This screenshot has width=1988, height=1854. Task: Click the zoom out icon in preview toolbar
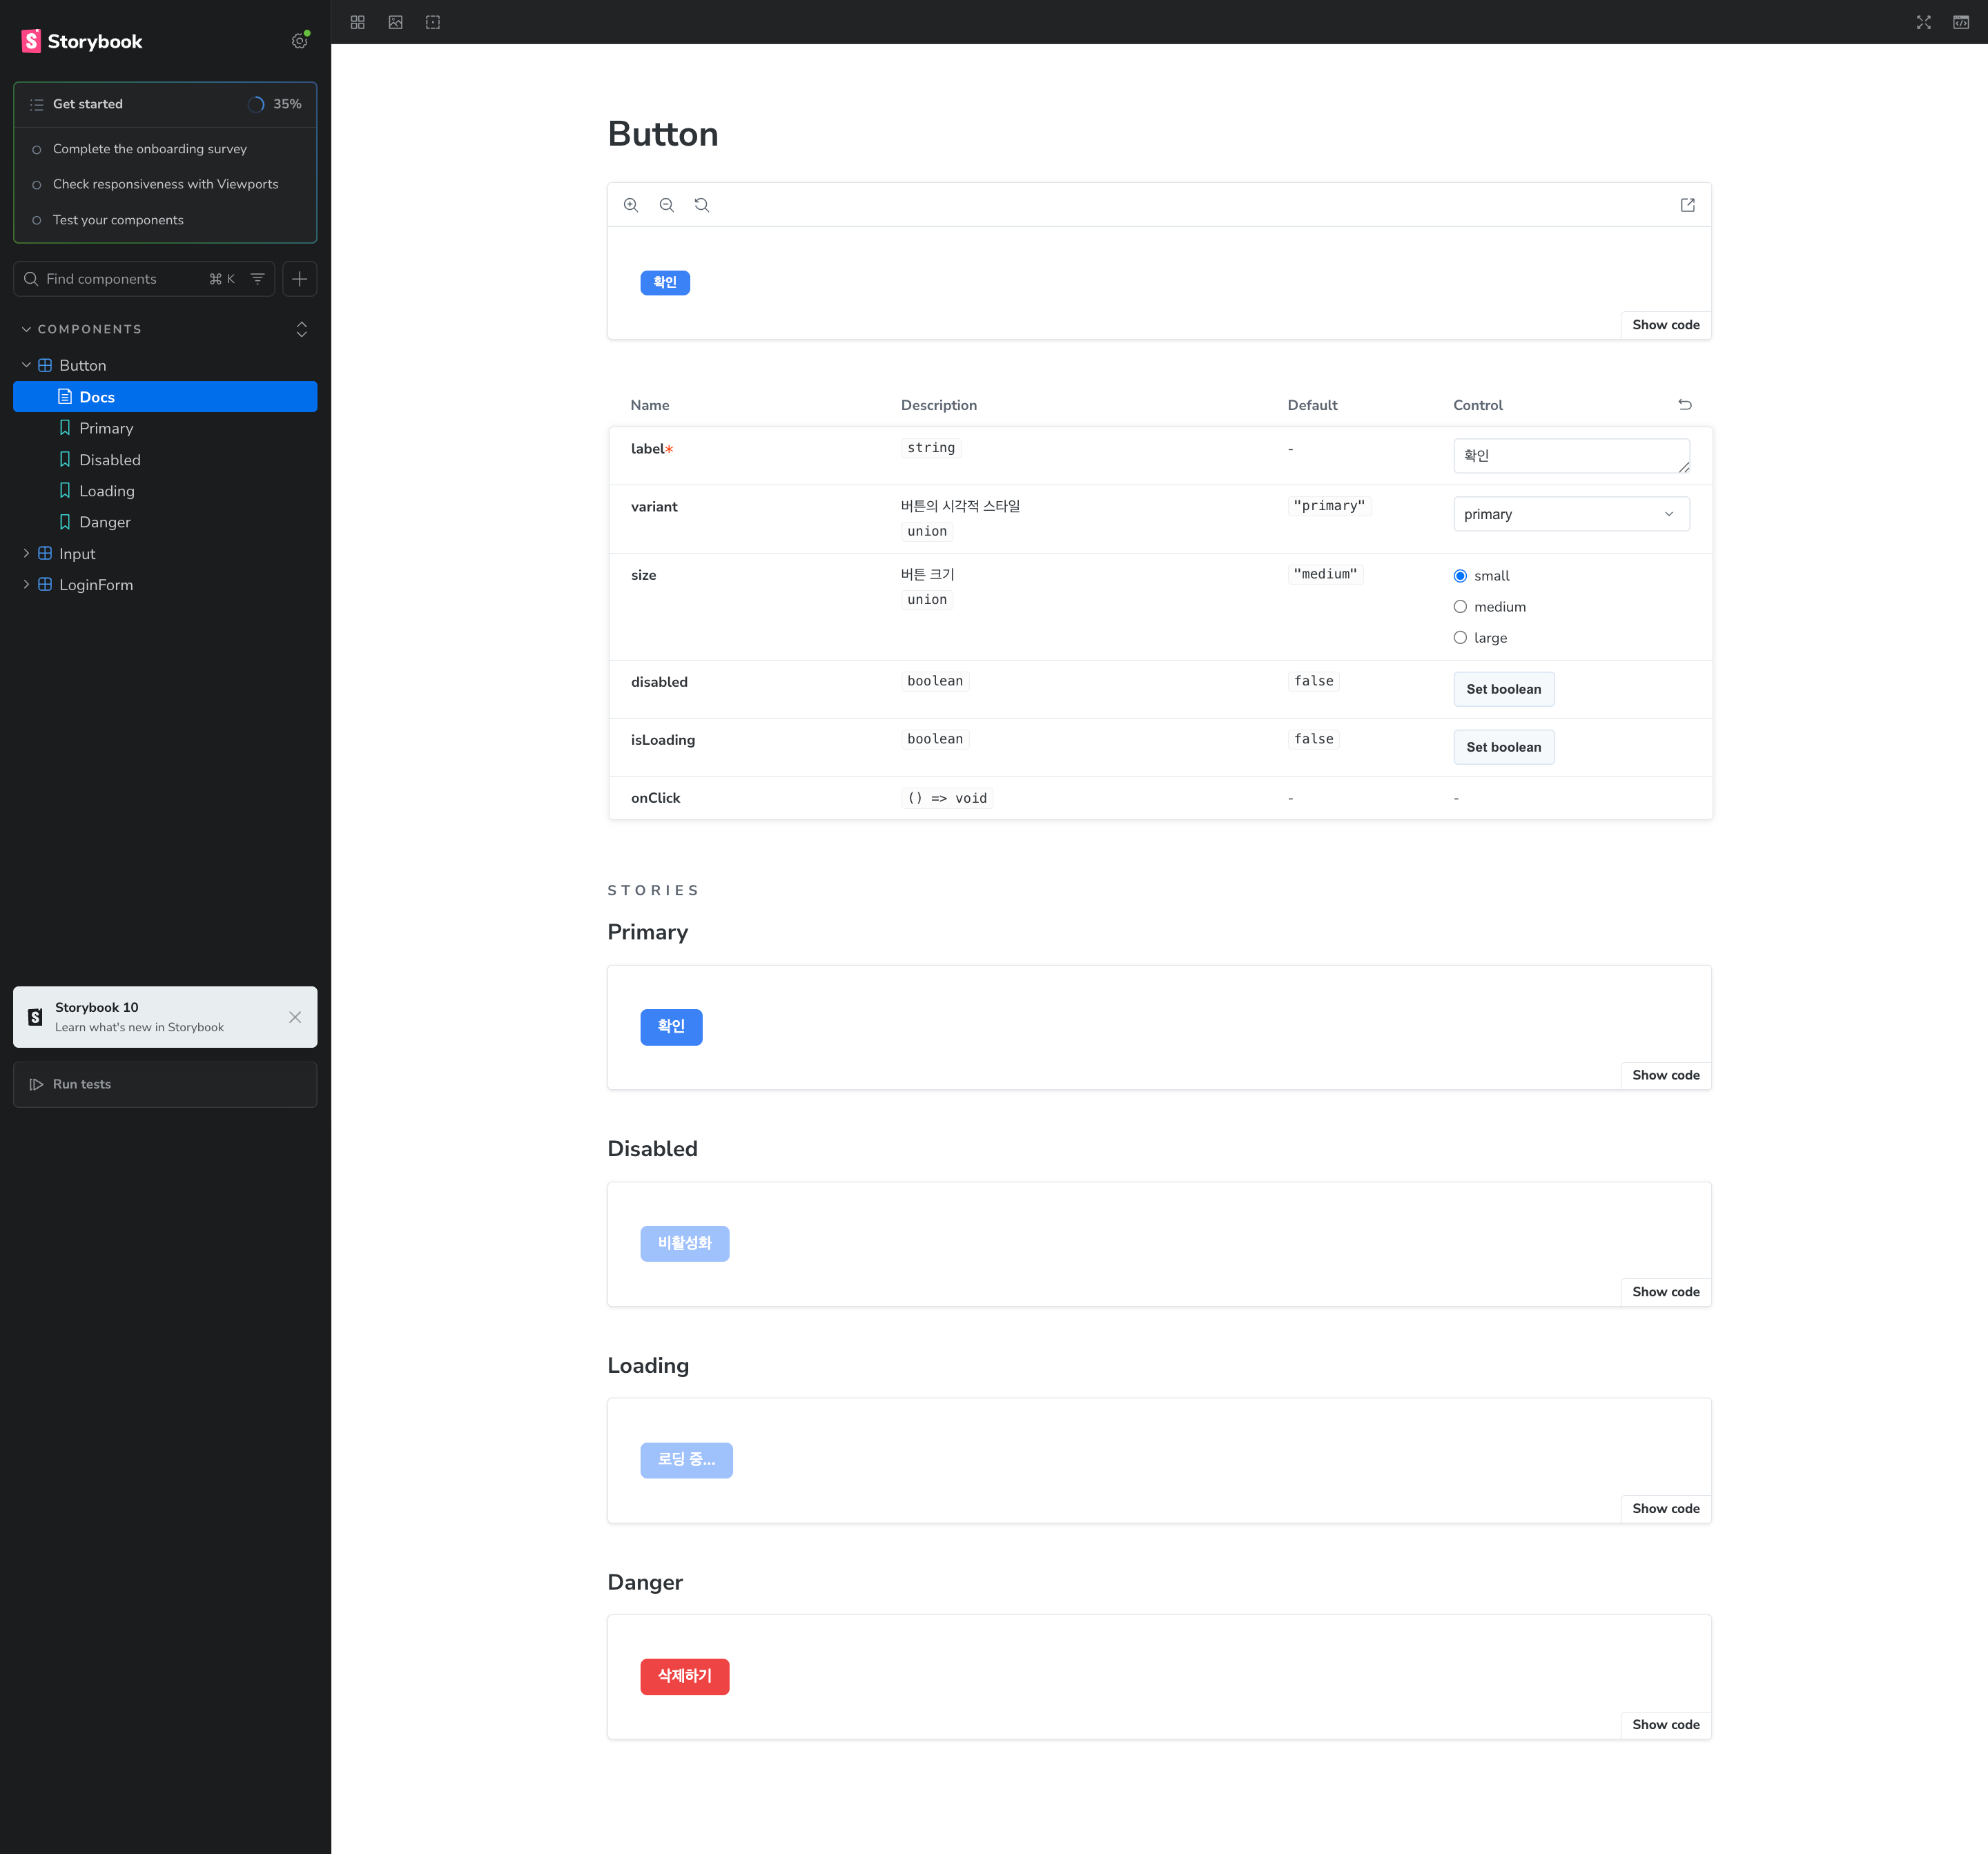(666, 205)
